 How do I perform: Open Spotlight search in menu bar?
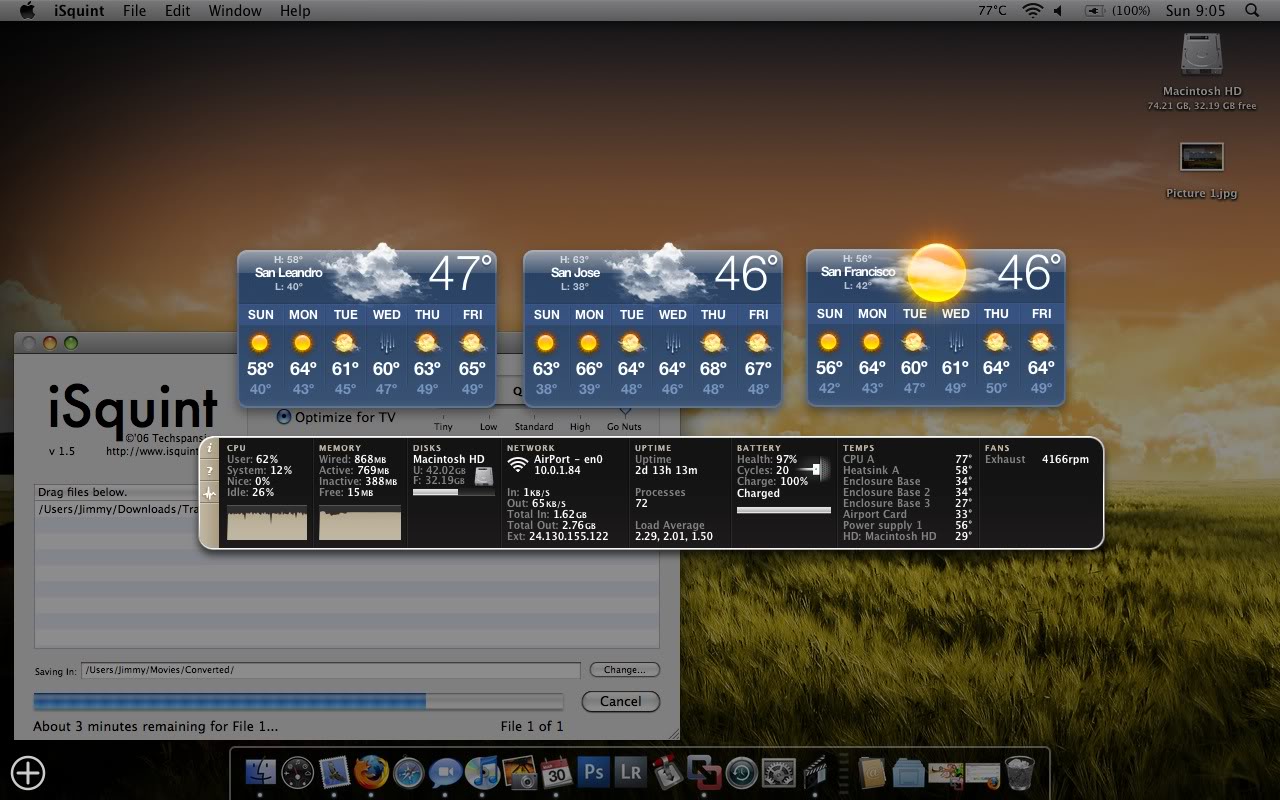click(1252, 10)
